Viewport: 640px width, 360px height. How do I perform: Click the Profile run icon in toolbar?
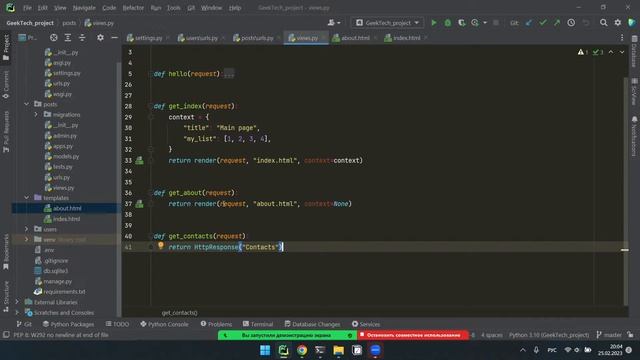(x=475, y=23)
